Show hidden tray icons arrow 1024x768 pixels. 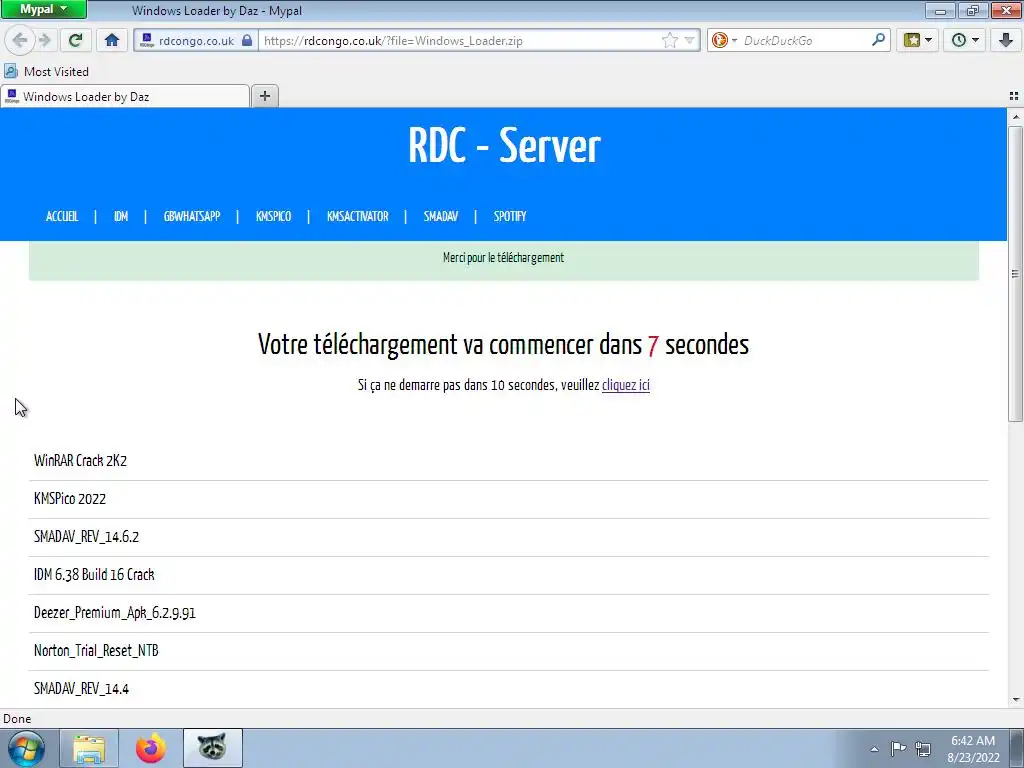[x=874, y=749]
